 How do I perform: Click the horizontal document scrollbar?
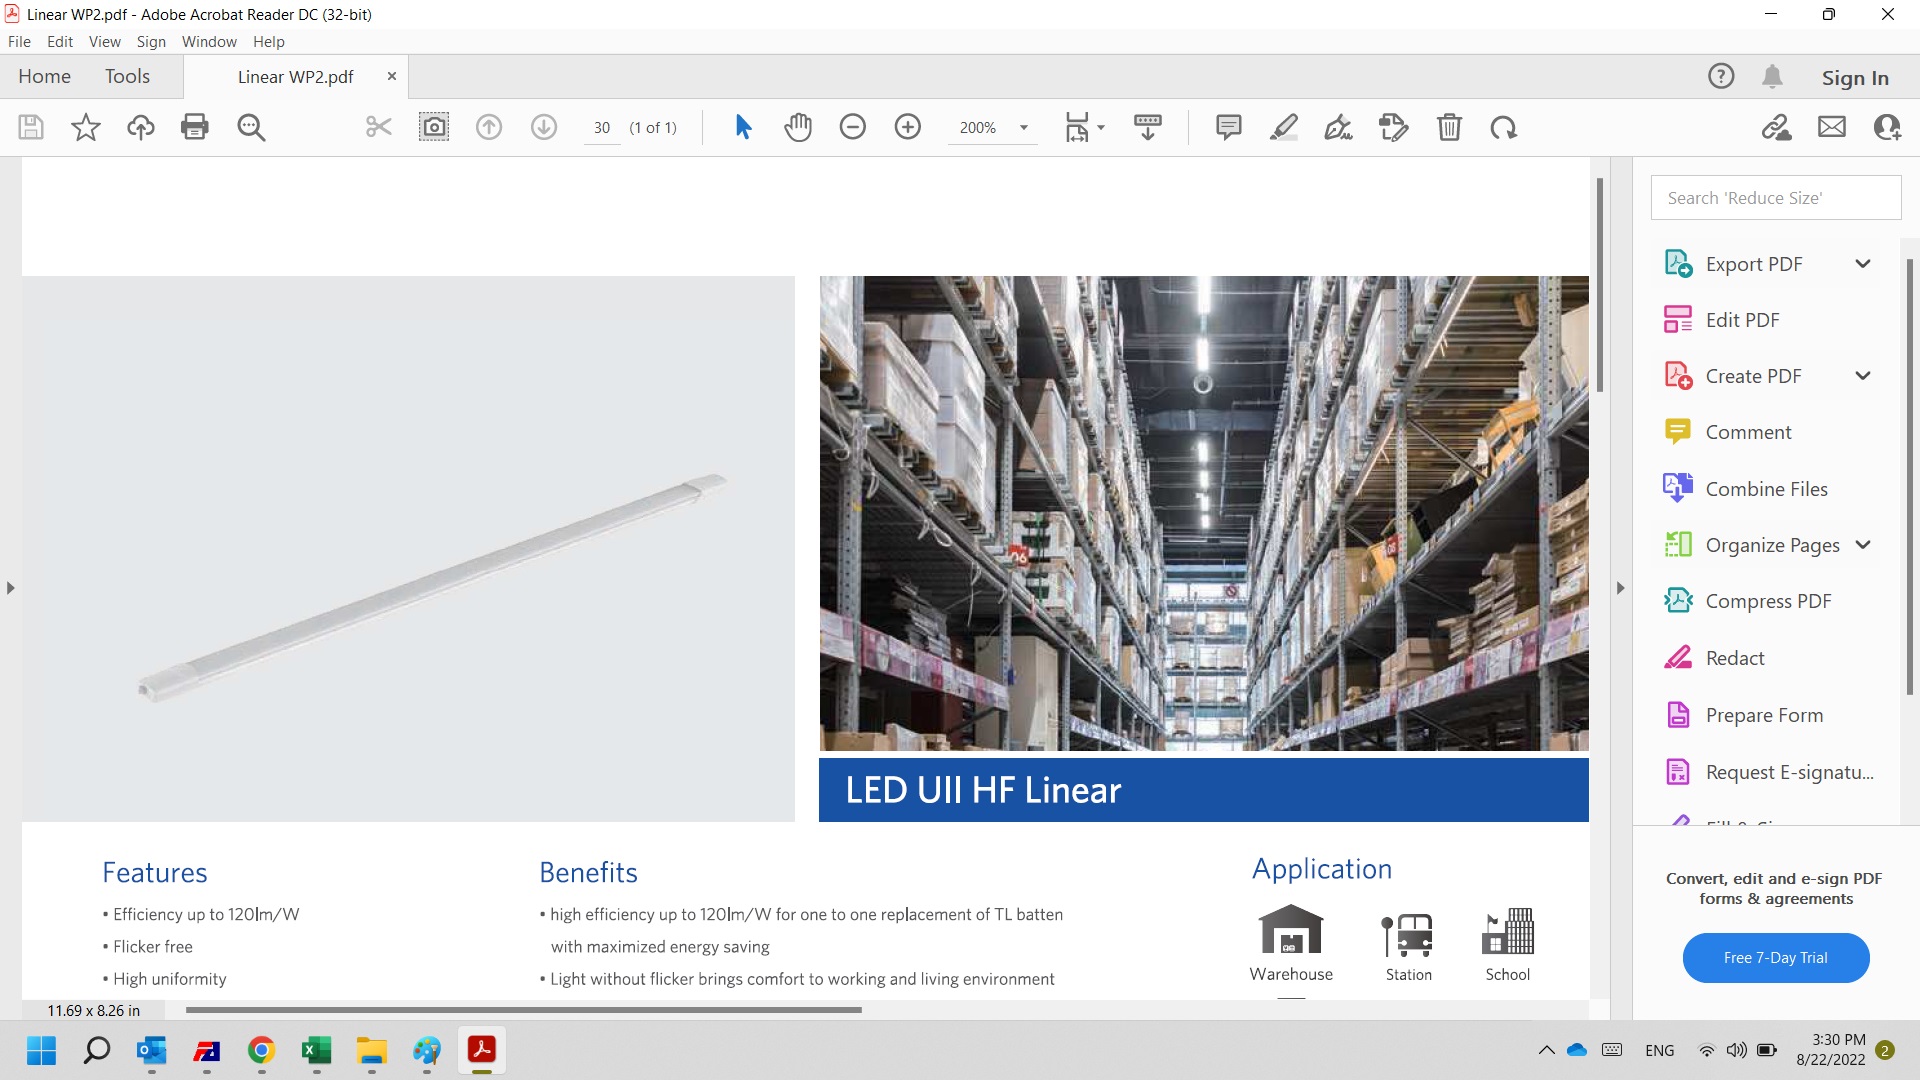click(523, 1010)
